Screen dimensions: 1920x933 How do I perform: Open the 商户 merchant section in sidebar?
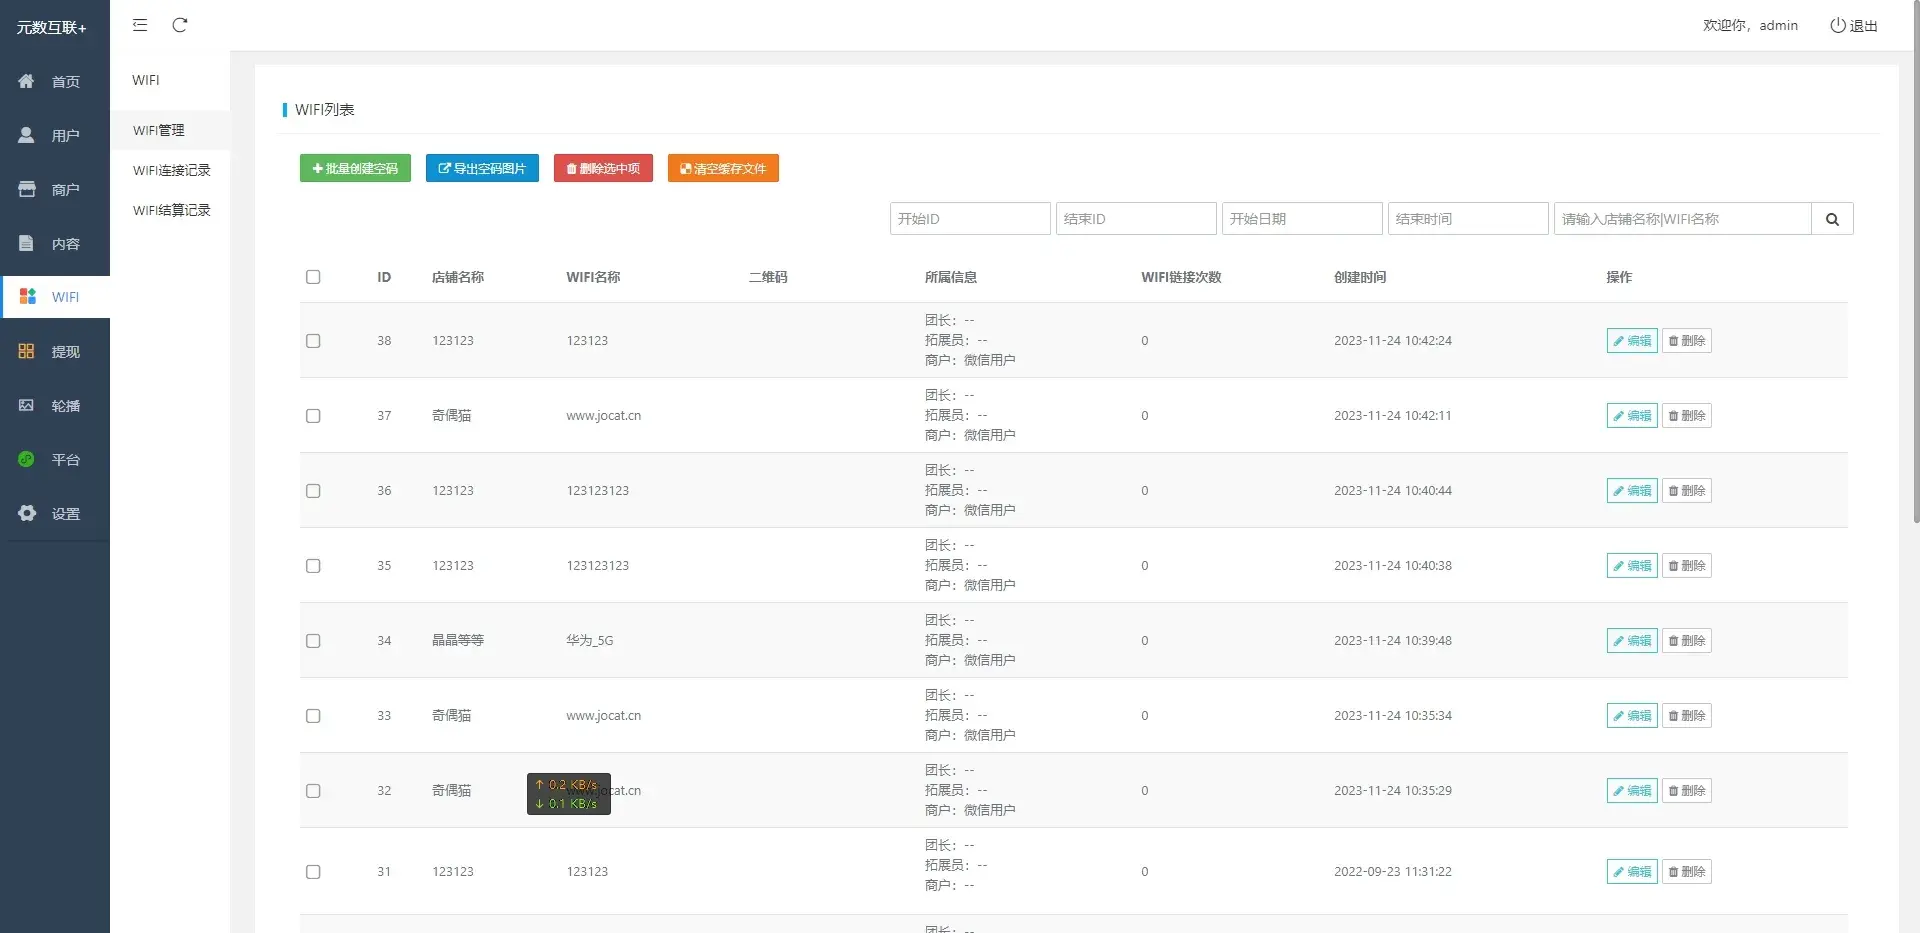55,189
